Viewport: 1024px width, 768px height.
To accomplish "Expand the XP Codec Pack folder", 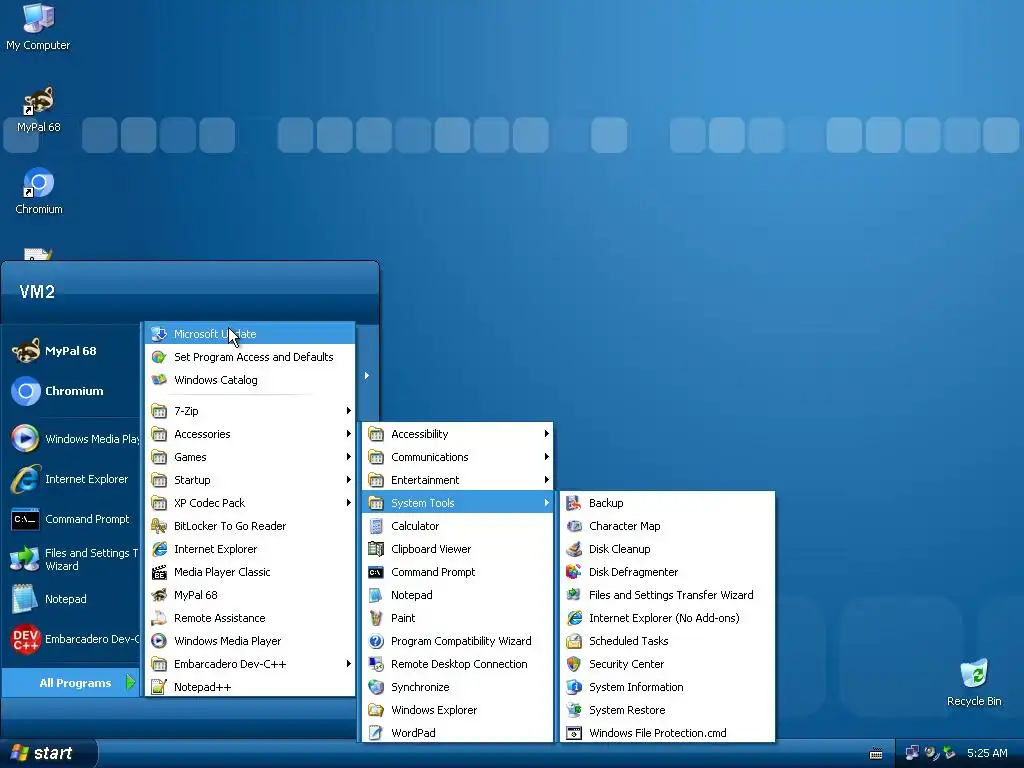I will tap(250, 503).
